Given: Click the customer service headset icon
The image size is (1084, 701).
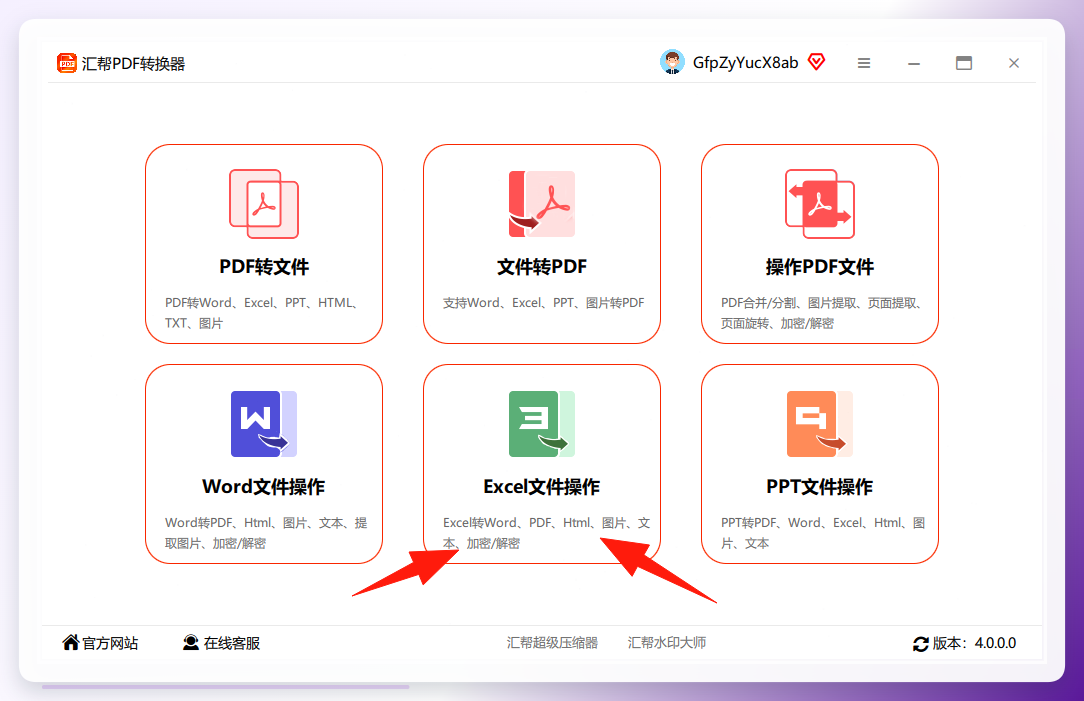Looking at the screenshot, I should click(191, 643).
